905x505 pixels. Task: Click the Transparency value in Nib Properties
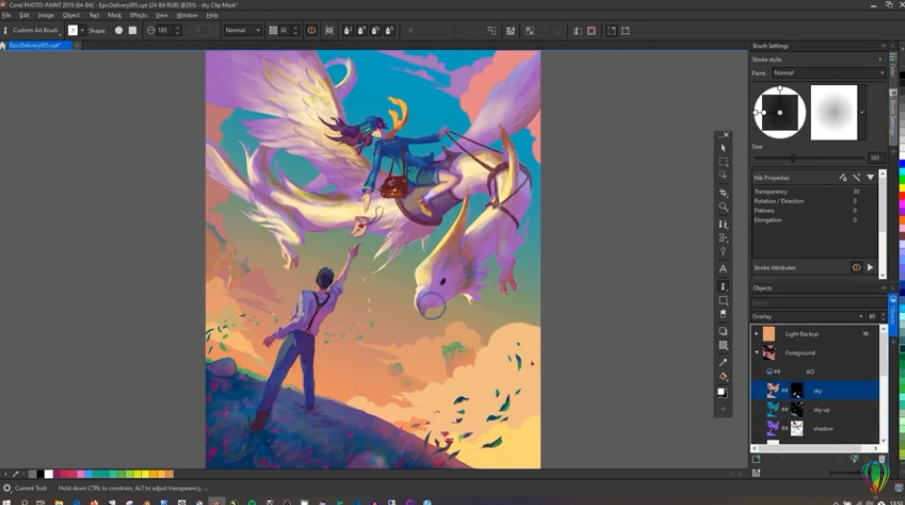855,191
